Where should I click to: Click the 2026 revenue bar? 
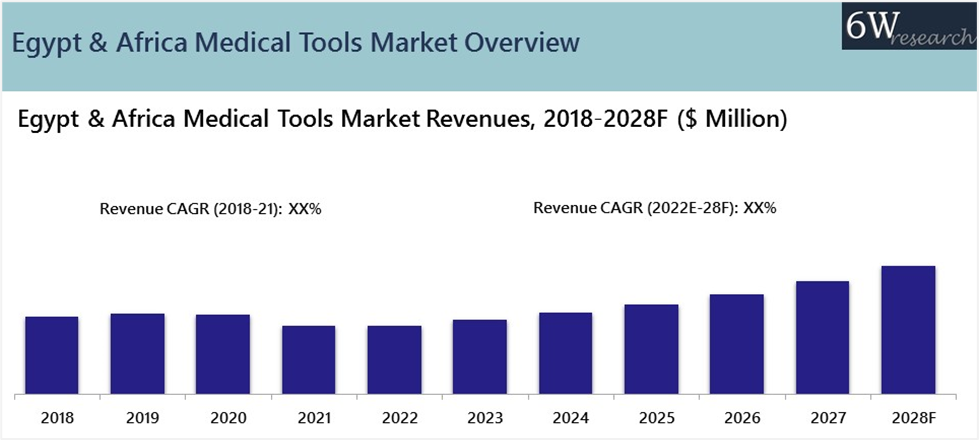point(737,343)
